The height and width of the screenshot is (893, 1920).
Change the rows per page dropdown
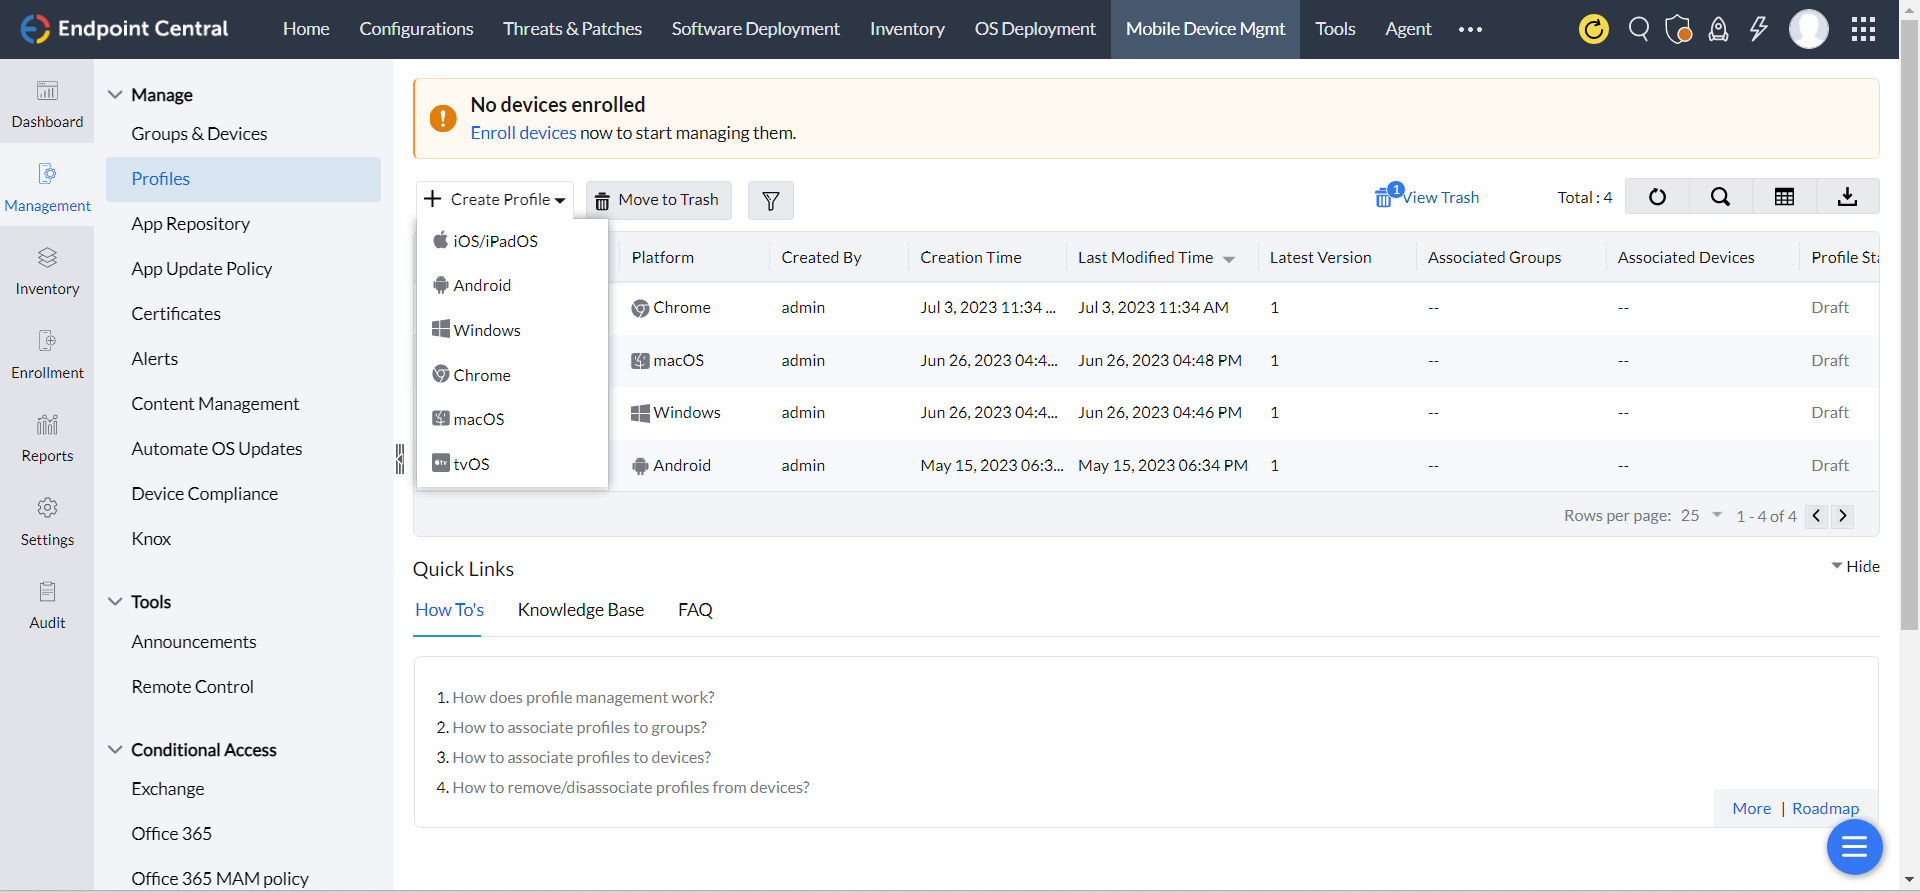tap(1701, 516)
